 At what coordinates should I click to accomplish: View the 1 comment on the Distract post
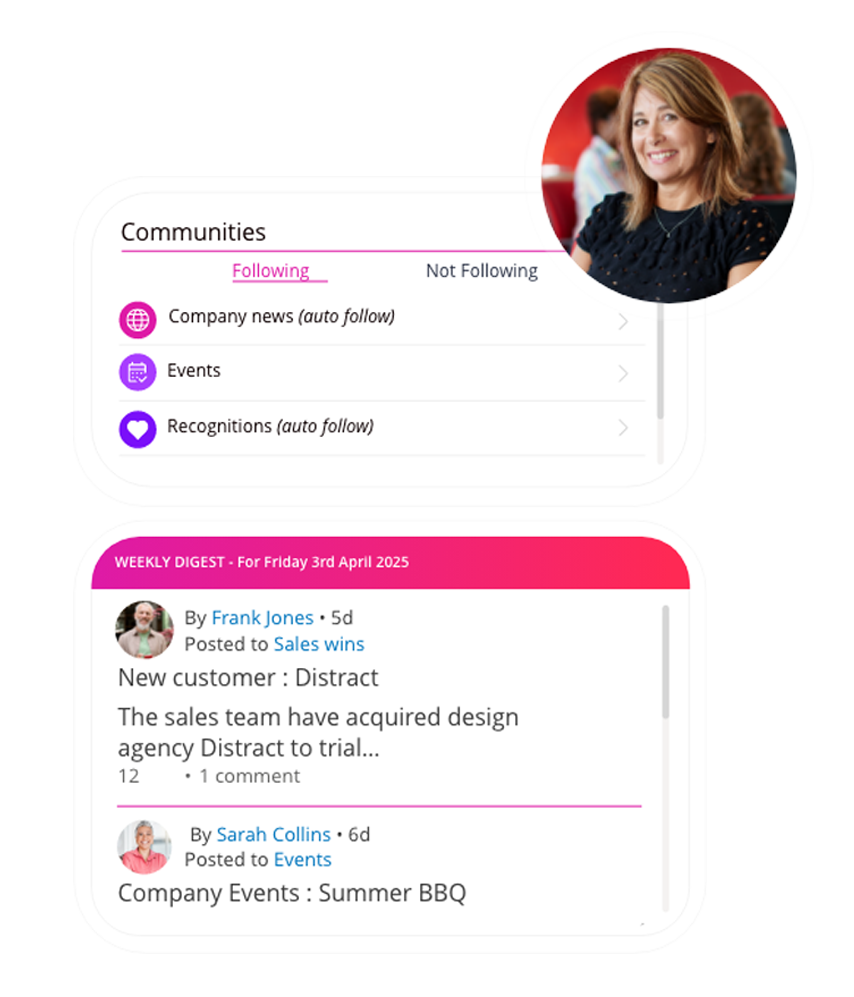tap(249, 776)
